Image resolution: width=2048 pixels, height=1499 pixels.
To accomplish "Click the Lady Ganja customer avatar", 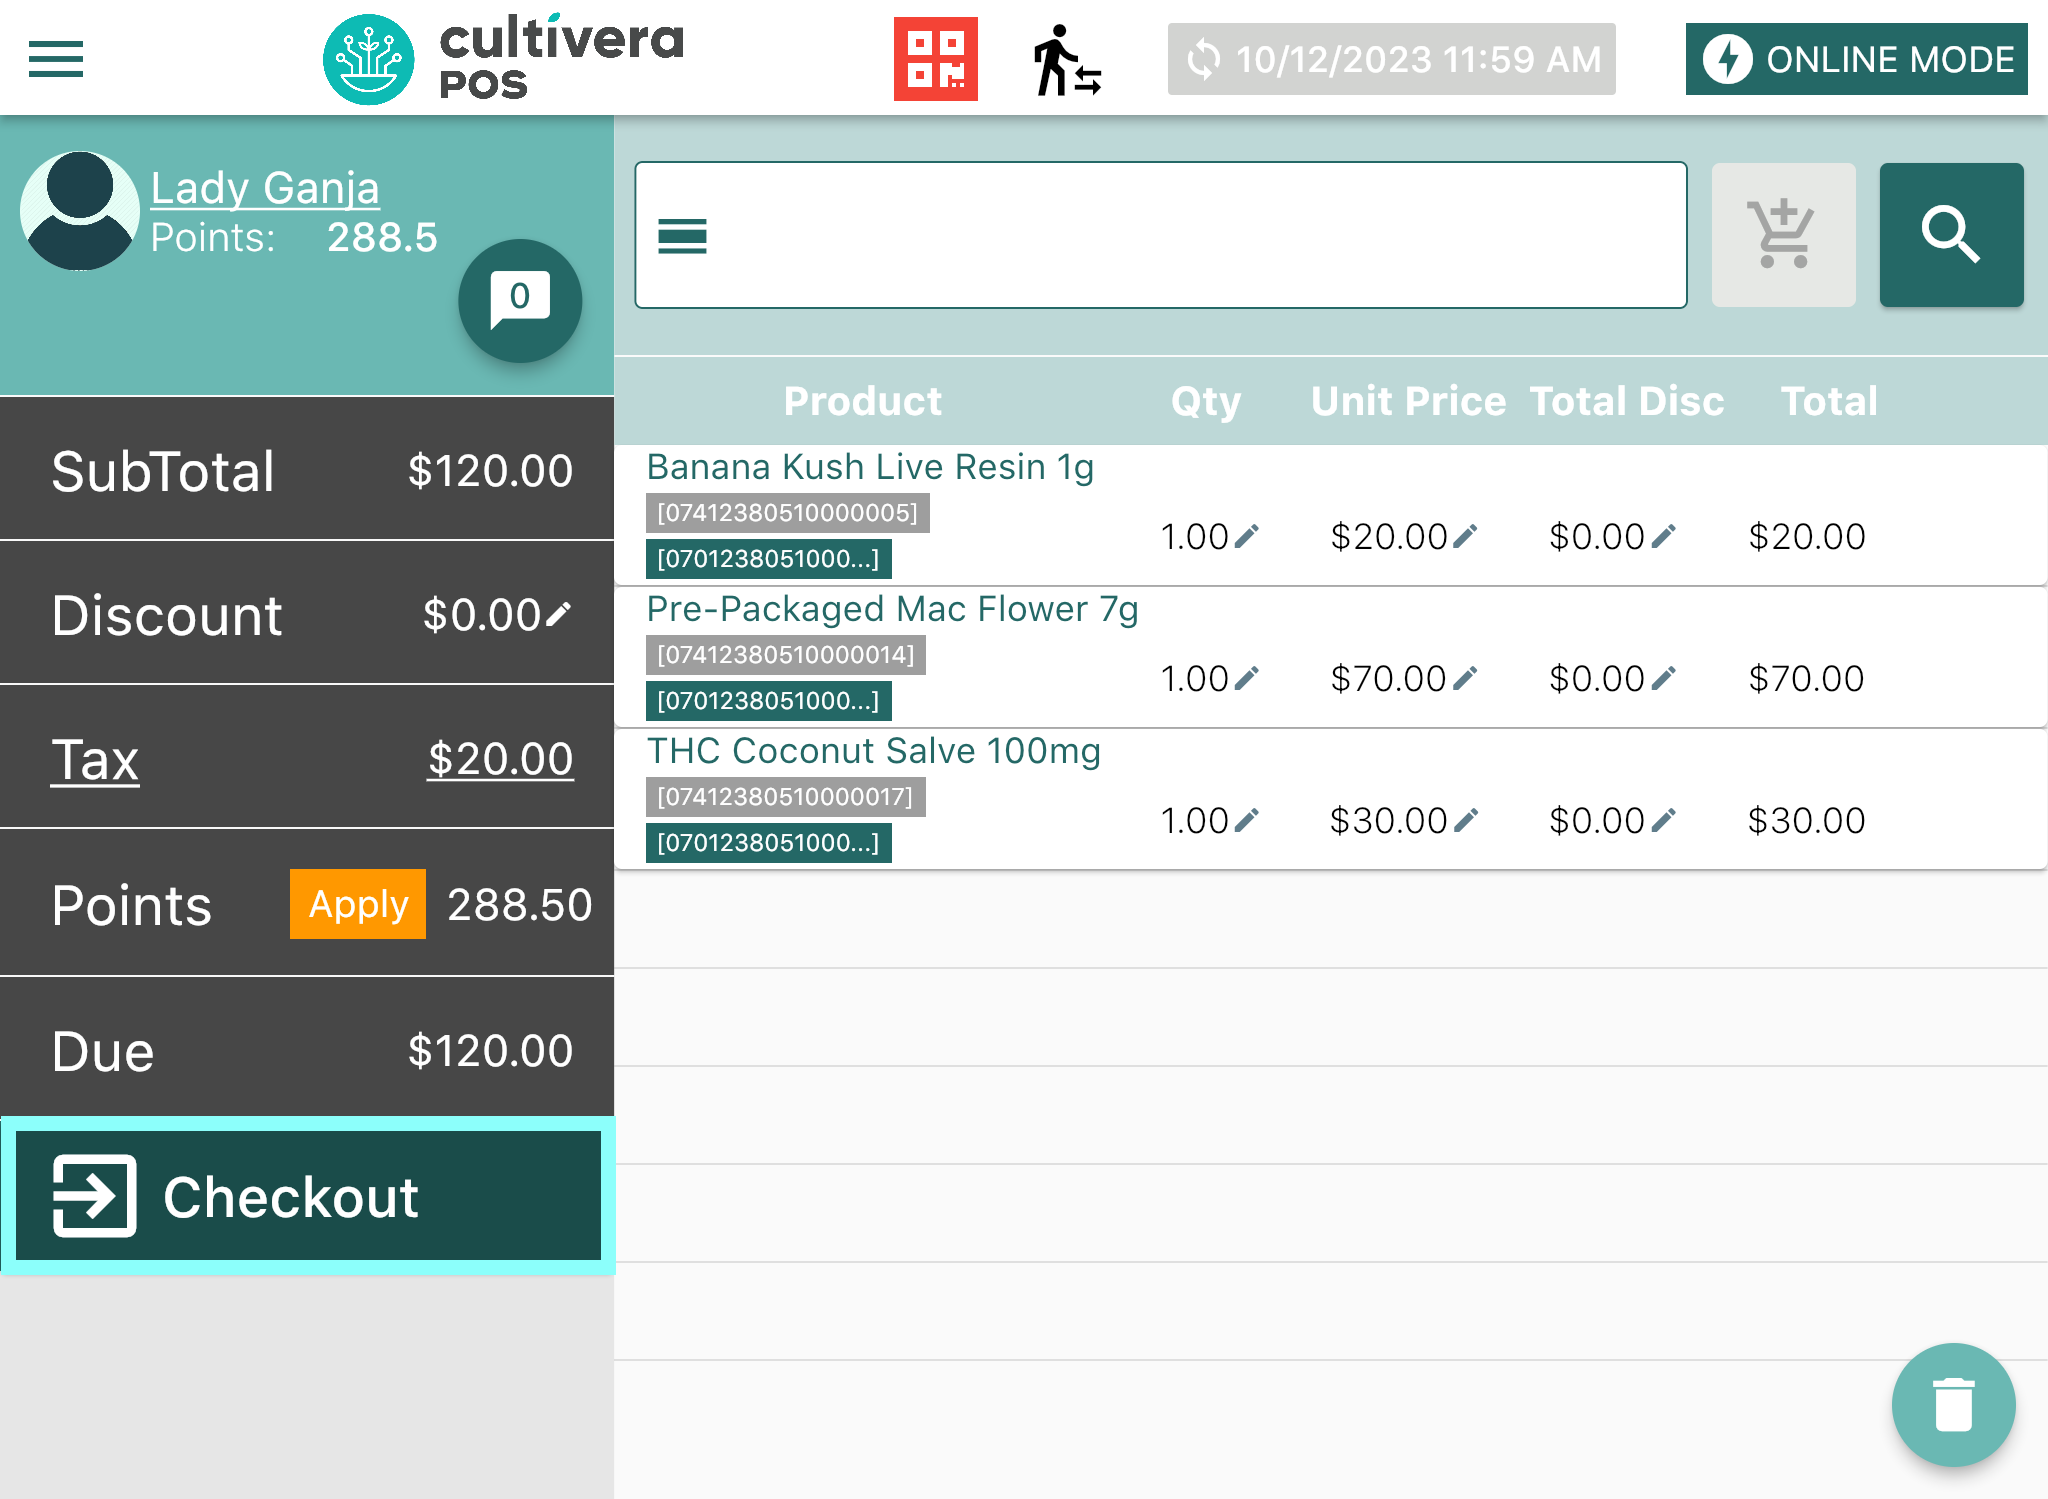I will [x=80, y=210].
